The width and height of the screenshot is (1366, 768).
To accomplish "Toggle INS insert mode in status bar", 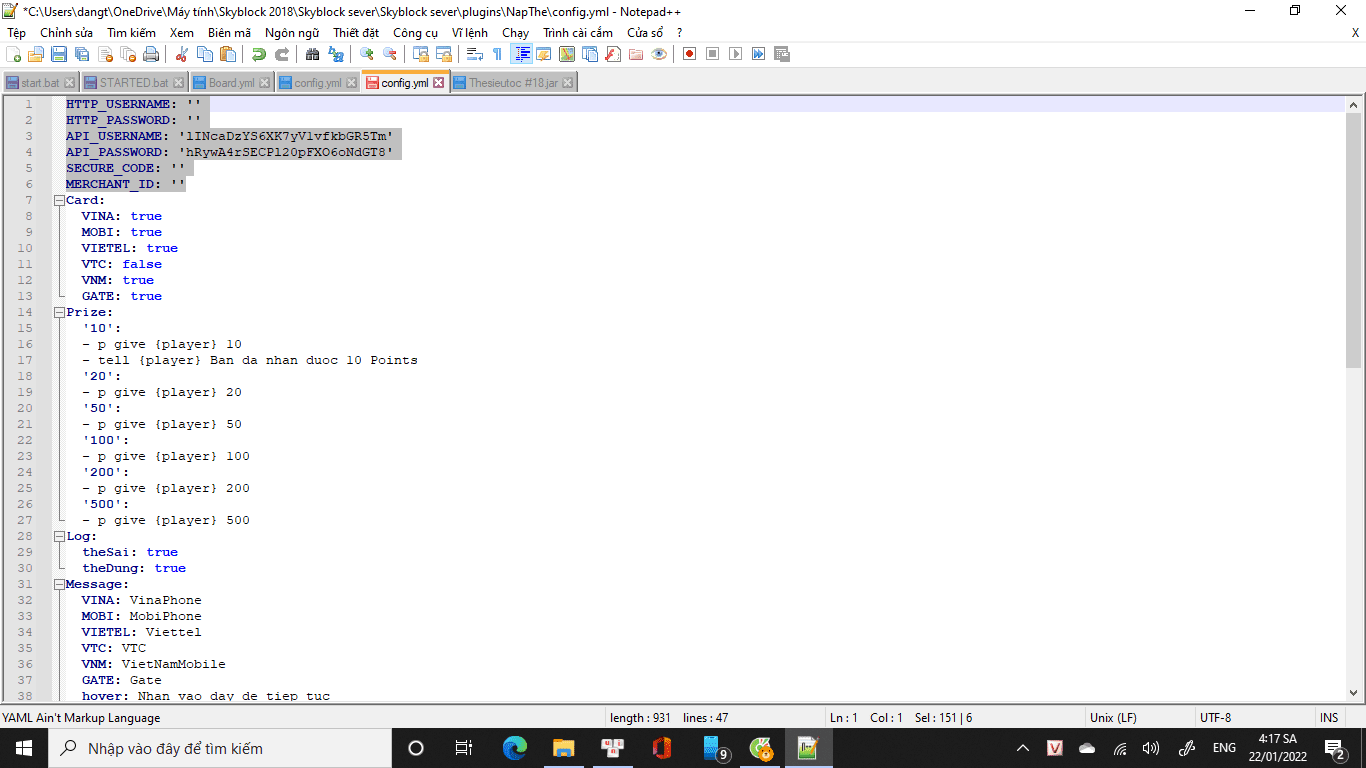I will 1329,718.
